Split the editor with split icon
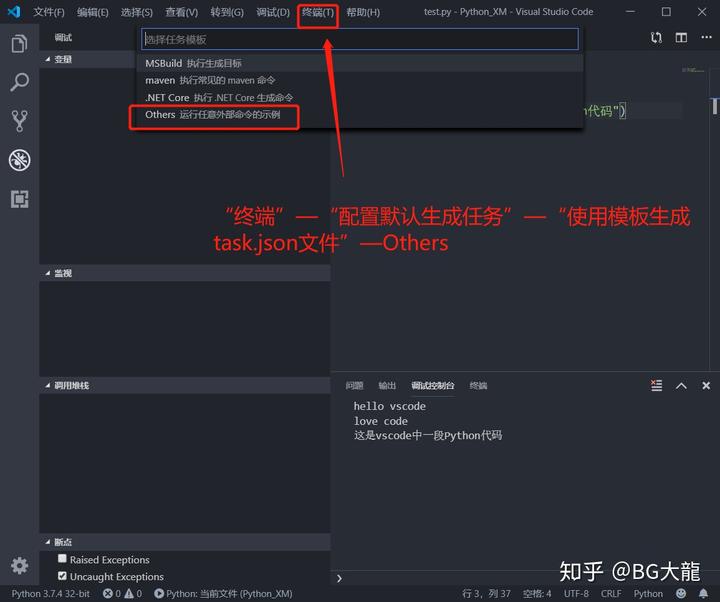Screen dimensions: 720x602 681,38
